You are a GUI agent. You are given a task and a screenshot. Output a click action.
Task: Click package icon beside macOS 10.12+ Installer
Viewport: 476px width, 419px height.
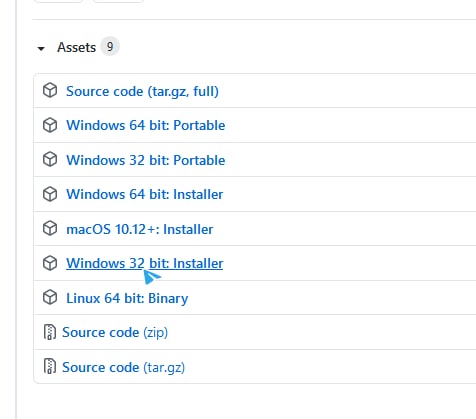tap(50, 229)
